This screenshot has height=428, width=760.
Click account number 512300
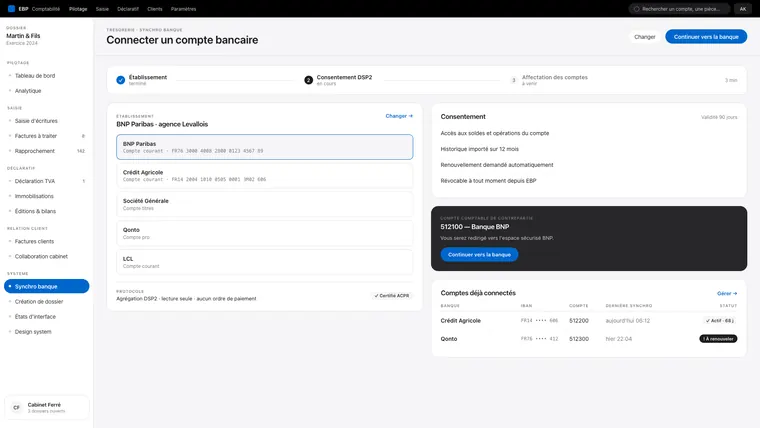point(579,339)
